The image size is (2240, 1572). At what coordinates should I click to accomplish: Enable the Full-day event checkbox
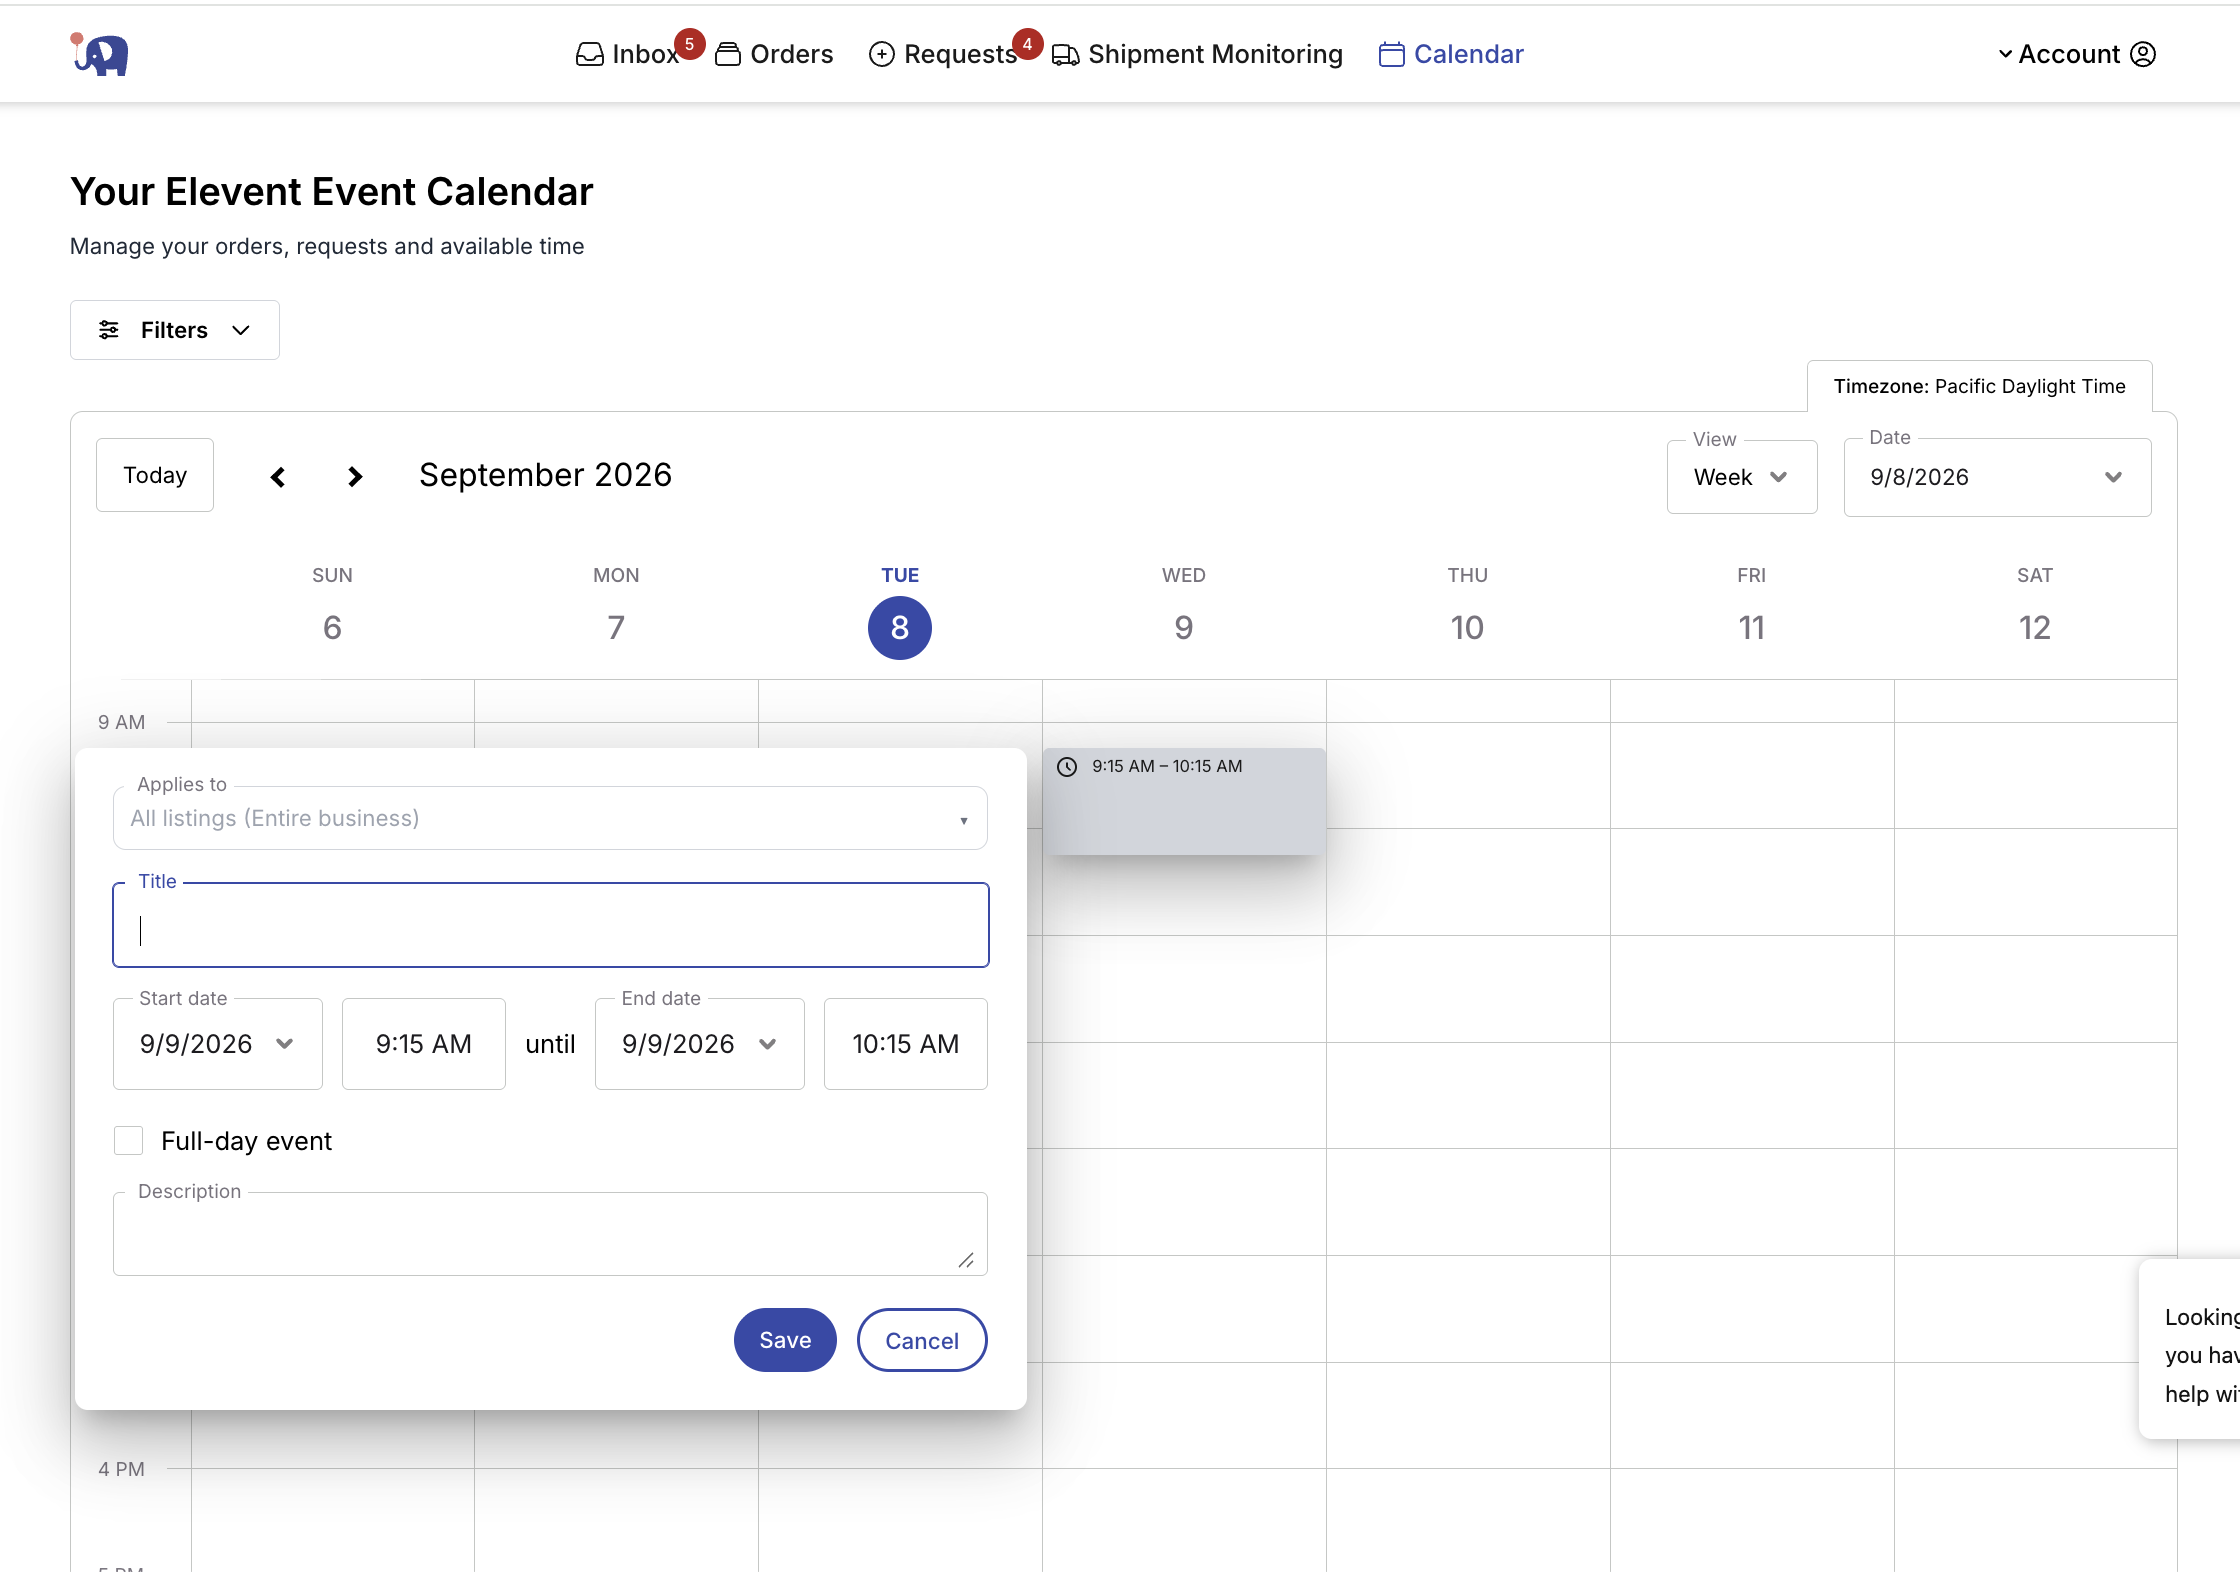click(x=129, y=1141)
